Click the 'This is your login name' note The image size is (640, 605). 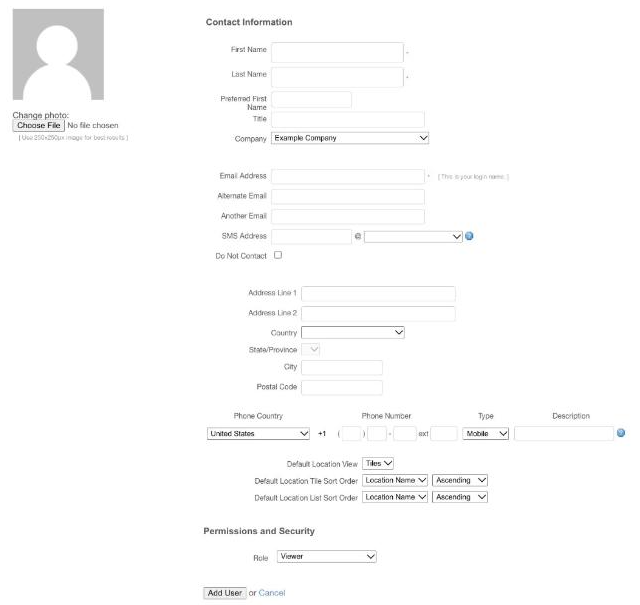(473, 177)
